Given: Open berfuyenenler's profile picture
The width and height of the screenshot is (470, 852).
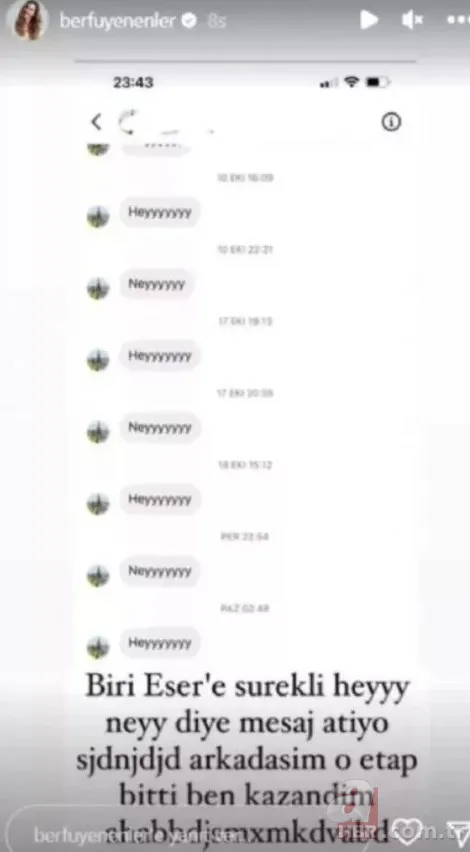Looking at the screenshot, I should [27, 21].
